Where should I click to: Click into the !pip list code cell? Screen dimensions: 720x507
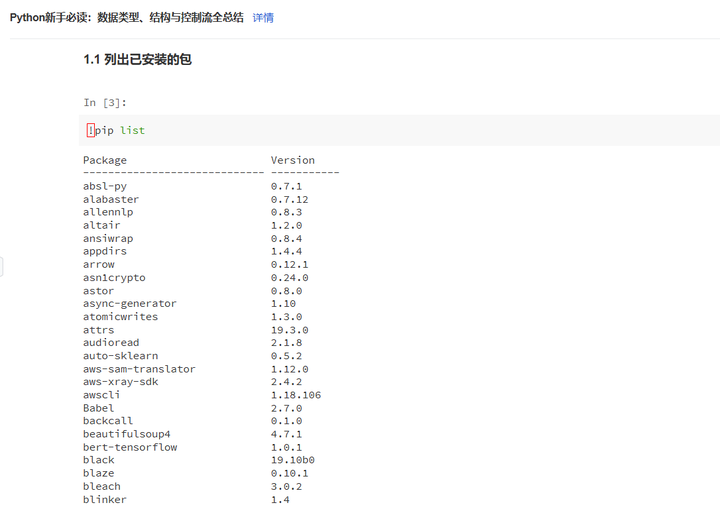[399, 130]
